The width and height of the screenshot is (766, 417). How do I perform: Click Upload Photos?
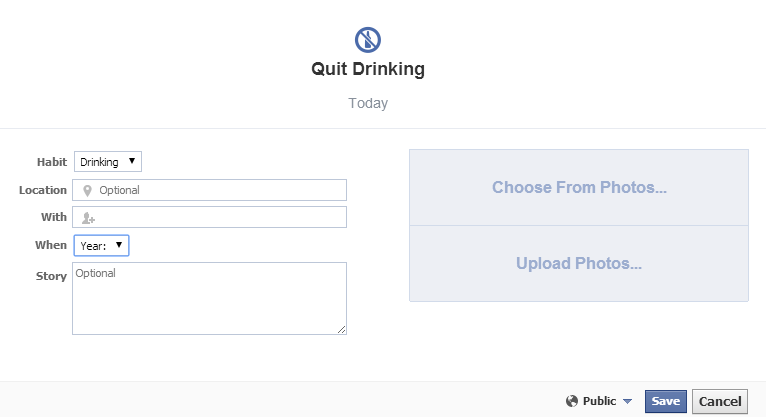[579, 264]
